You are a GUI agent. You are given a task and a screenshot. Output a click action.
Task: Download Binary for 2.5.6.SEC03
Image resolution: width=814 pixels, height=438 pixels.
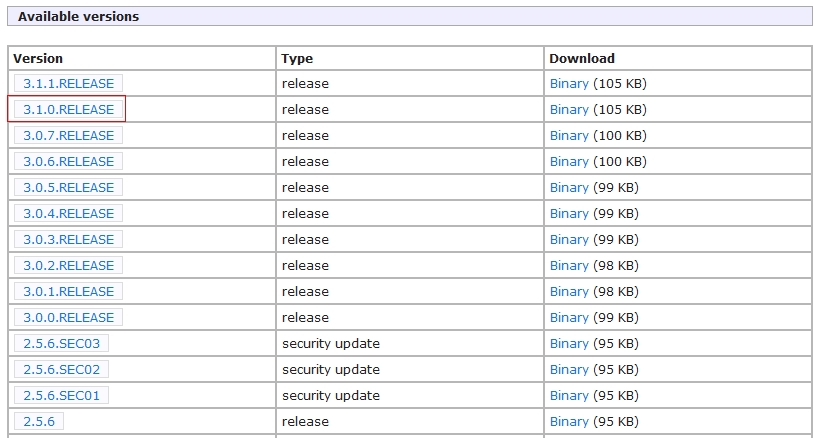point(569,343)
